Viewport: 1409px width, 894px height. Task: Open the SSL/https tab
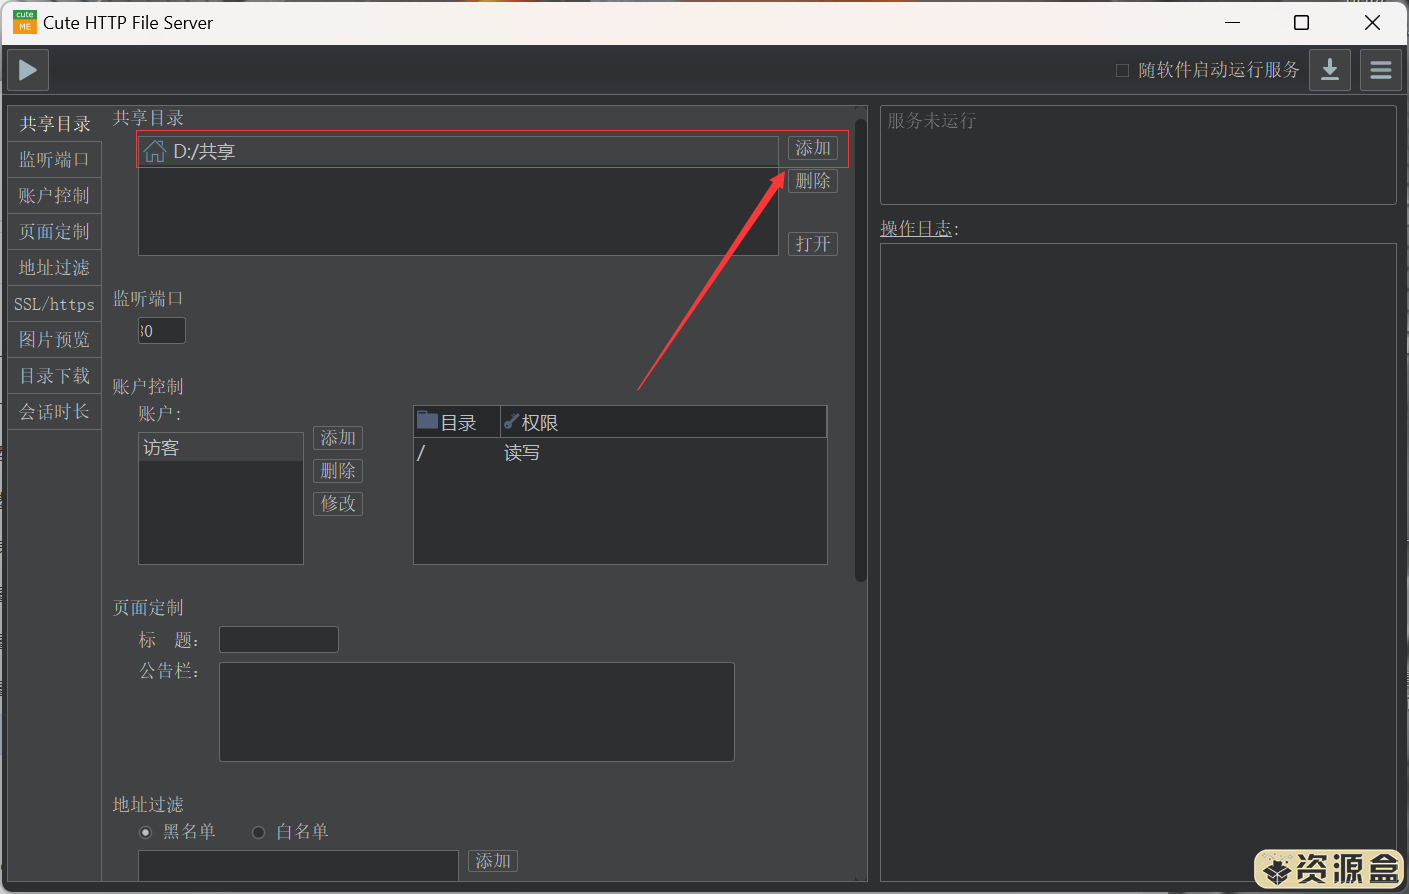54,304
